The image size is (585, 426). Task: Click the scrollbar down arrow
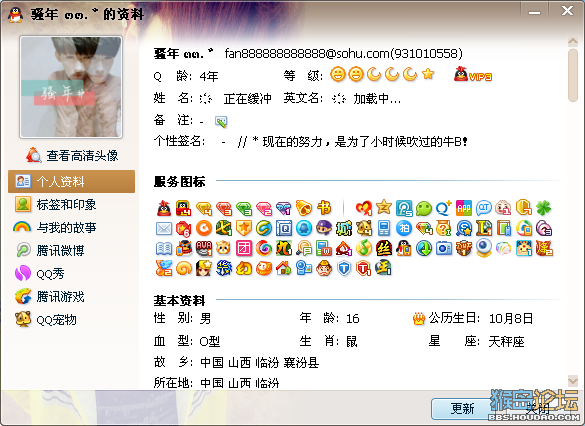(x=573, y=380)
